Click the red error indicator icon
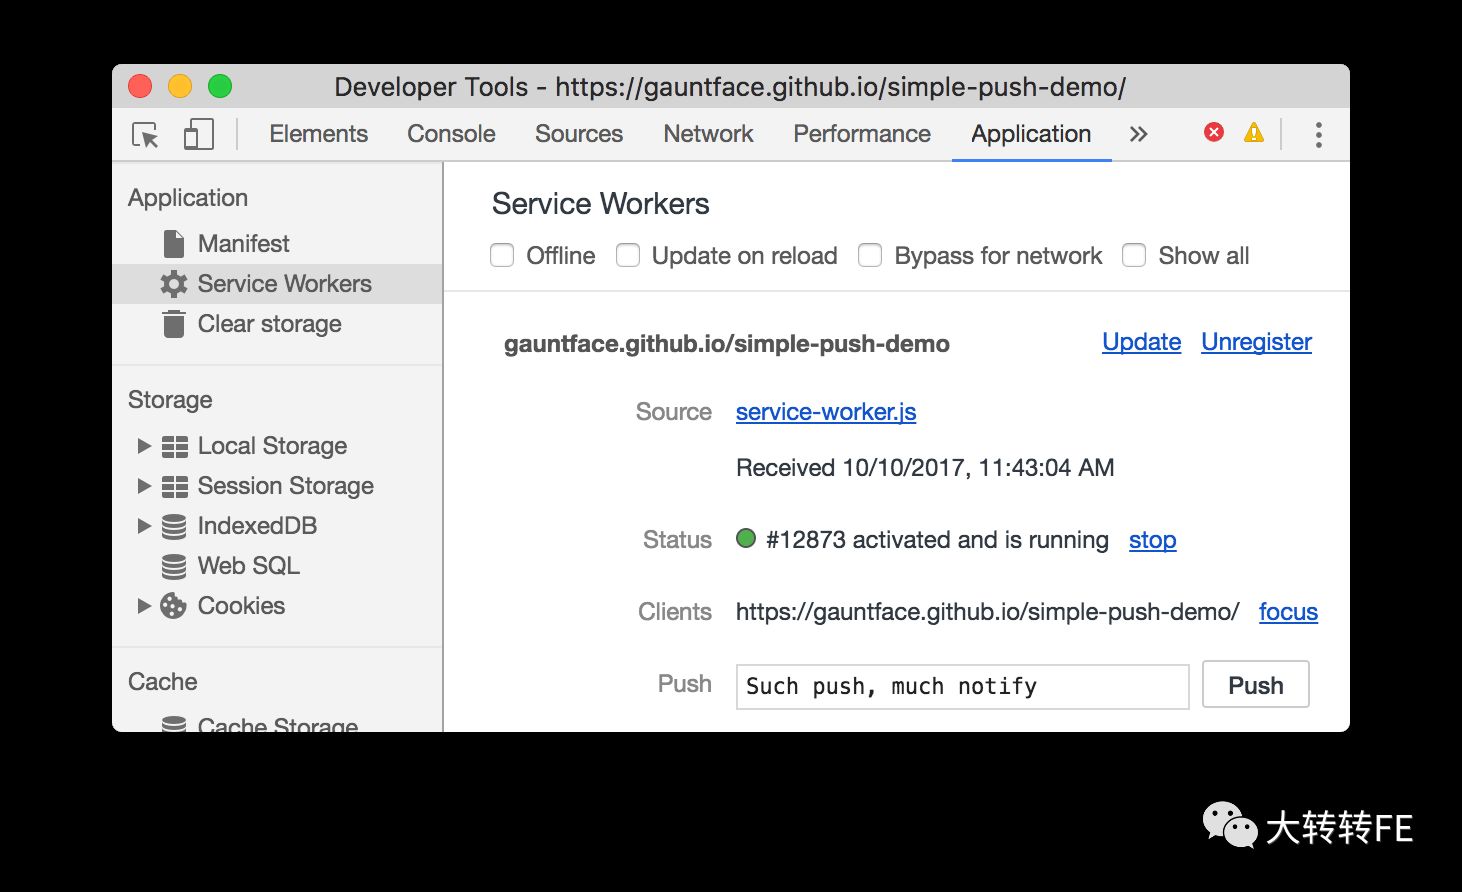This screenshot has width=1462, height=892. click(x=1214, y=132)
